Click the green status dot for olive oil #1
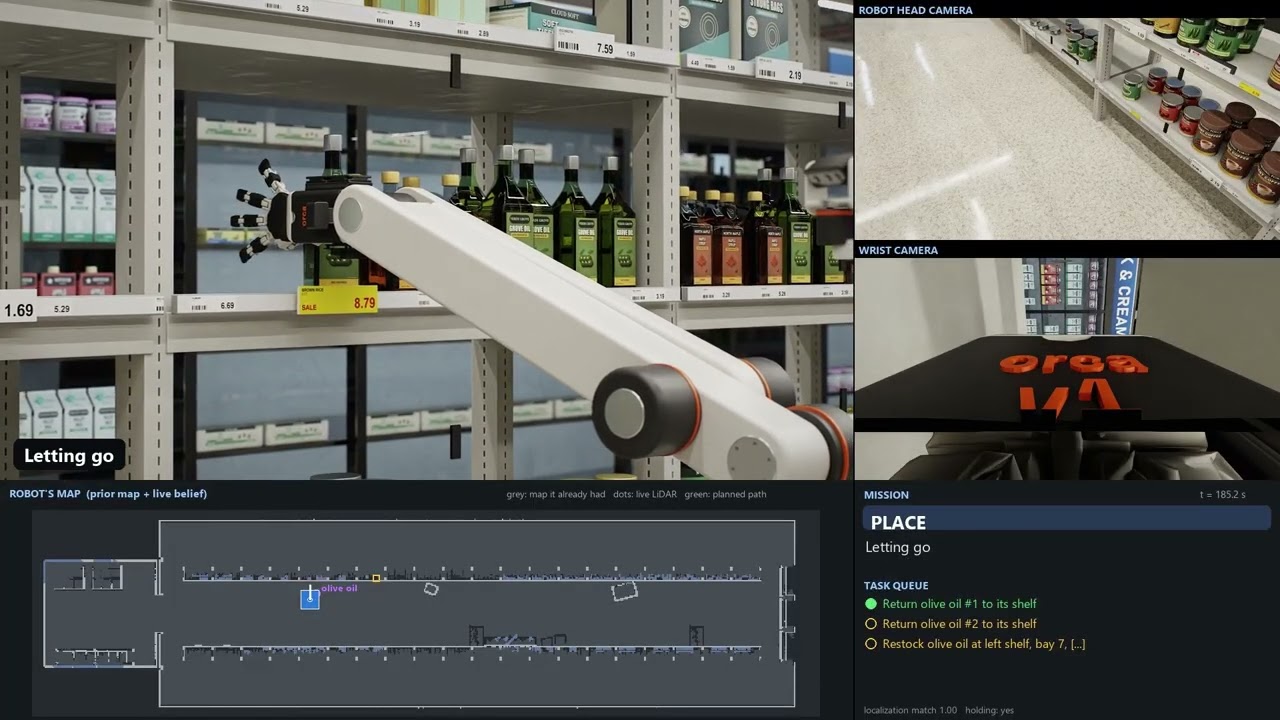The height and width of the screenshot is (720, 1280). (871, 604)
